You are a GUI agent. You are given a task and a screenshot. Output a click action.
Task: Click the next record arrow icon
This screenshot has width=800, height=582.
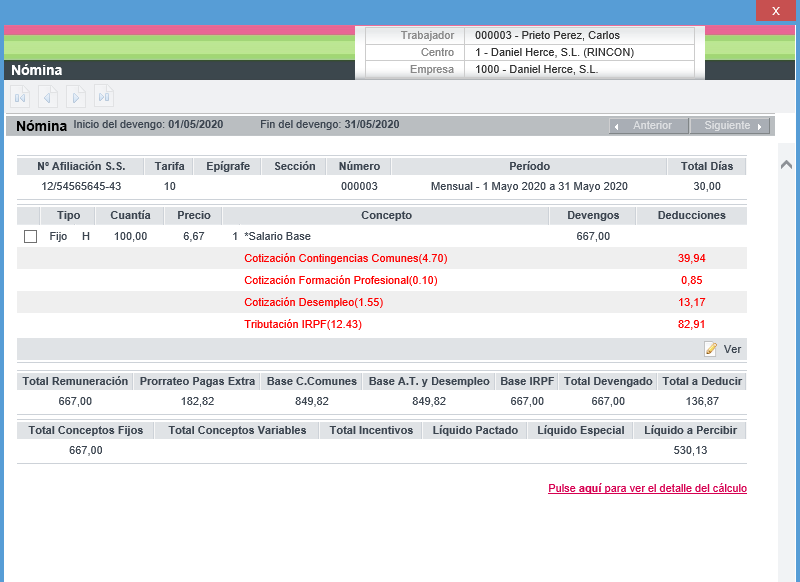76,97
